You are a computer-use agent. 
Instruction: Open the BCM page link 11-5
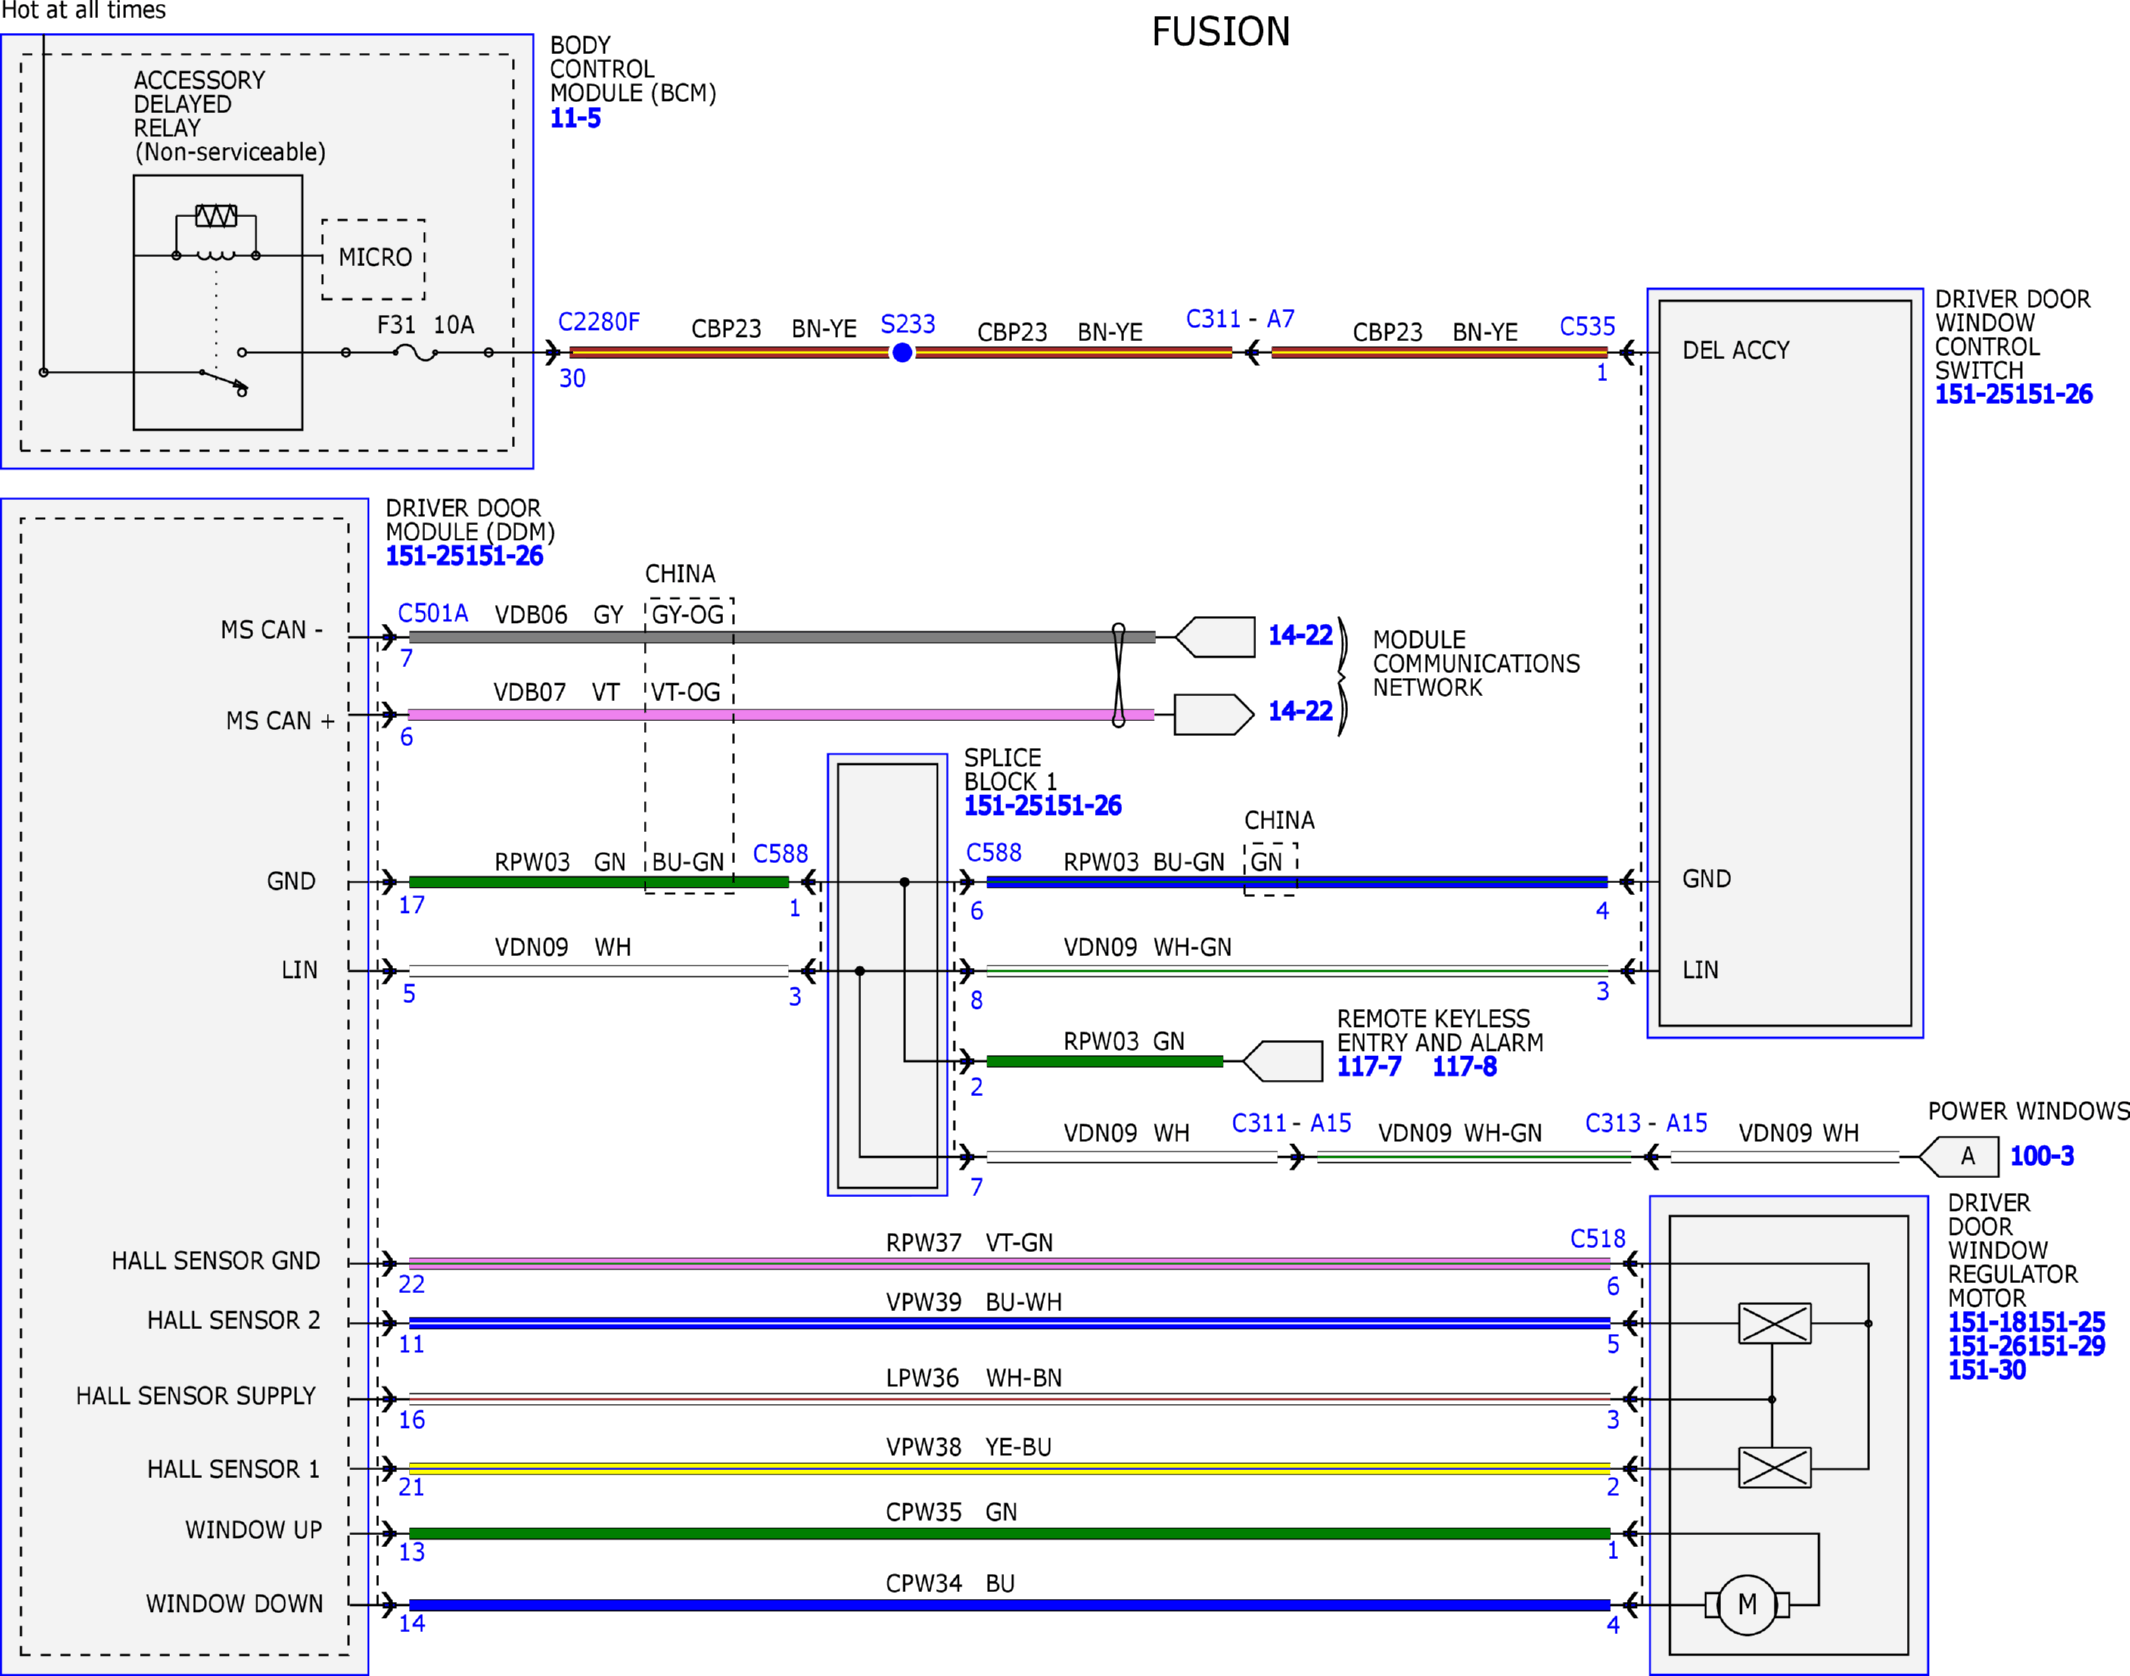pos(576,118)
